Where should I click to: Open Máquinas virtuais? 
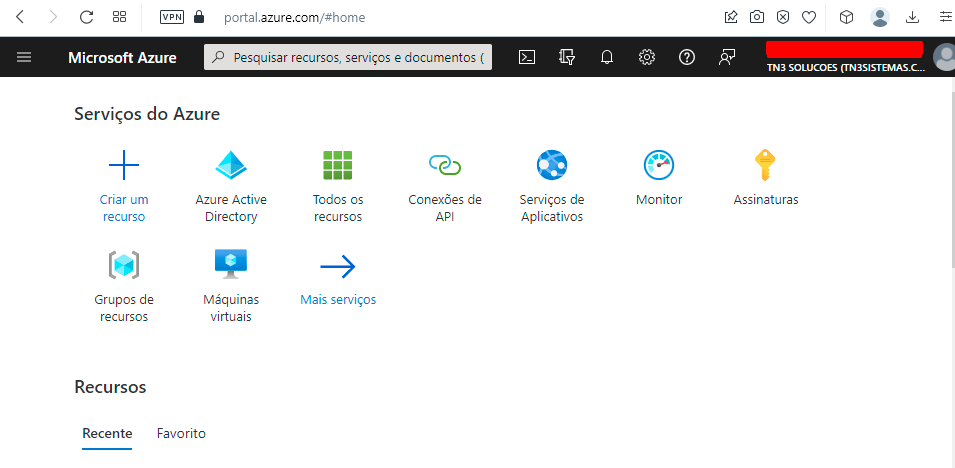[231, 266]
